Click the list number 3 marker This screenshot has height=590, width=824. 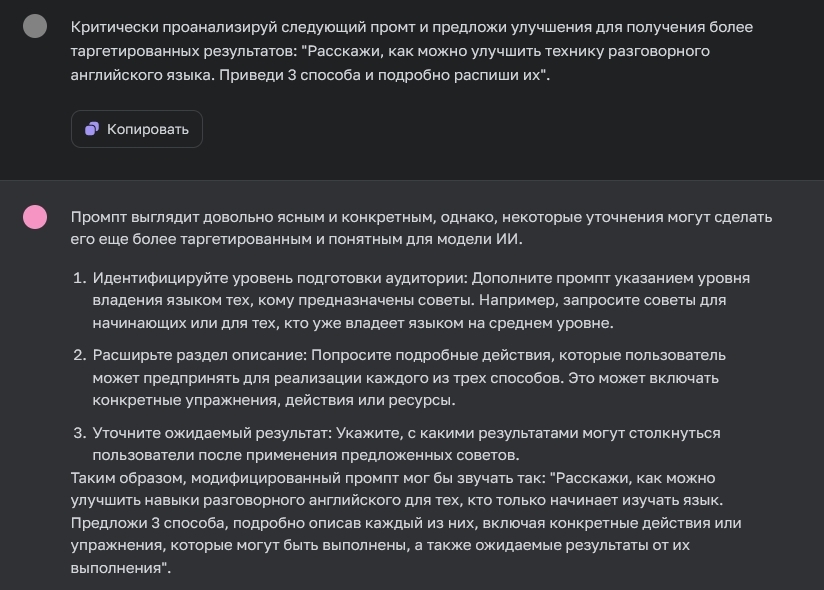point(78,433)
